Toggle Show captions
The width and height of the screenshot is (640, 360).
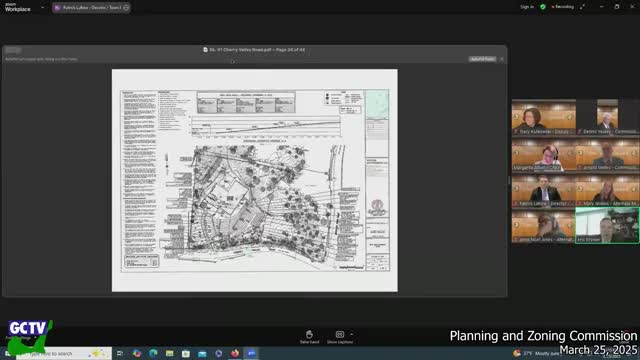(340, 337)
